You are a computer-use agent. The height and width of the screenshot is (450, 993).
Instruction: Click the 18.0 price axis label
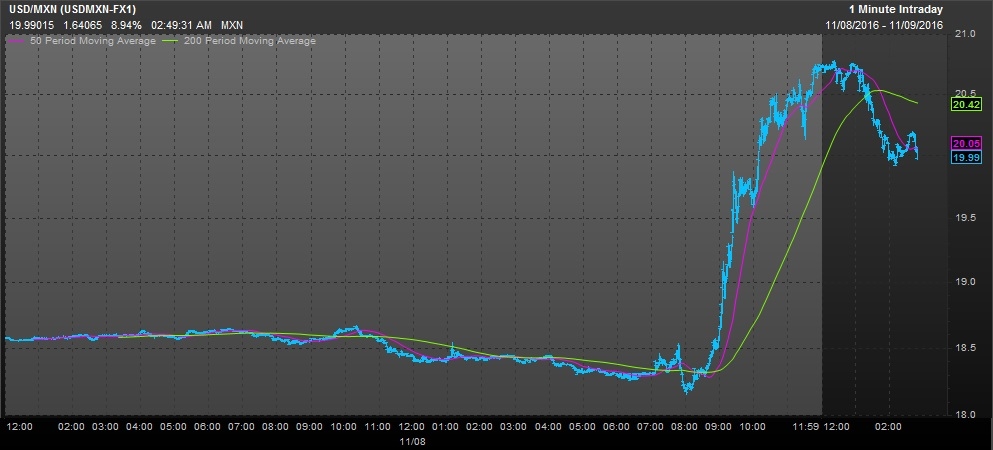(964, 414)
